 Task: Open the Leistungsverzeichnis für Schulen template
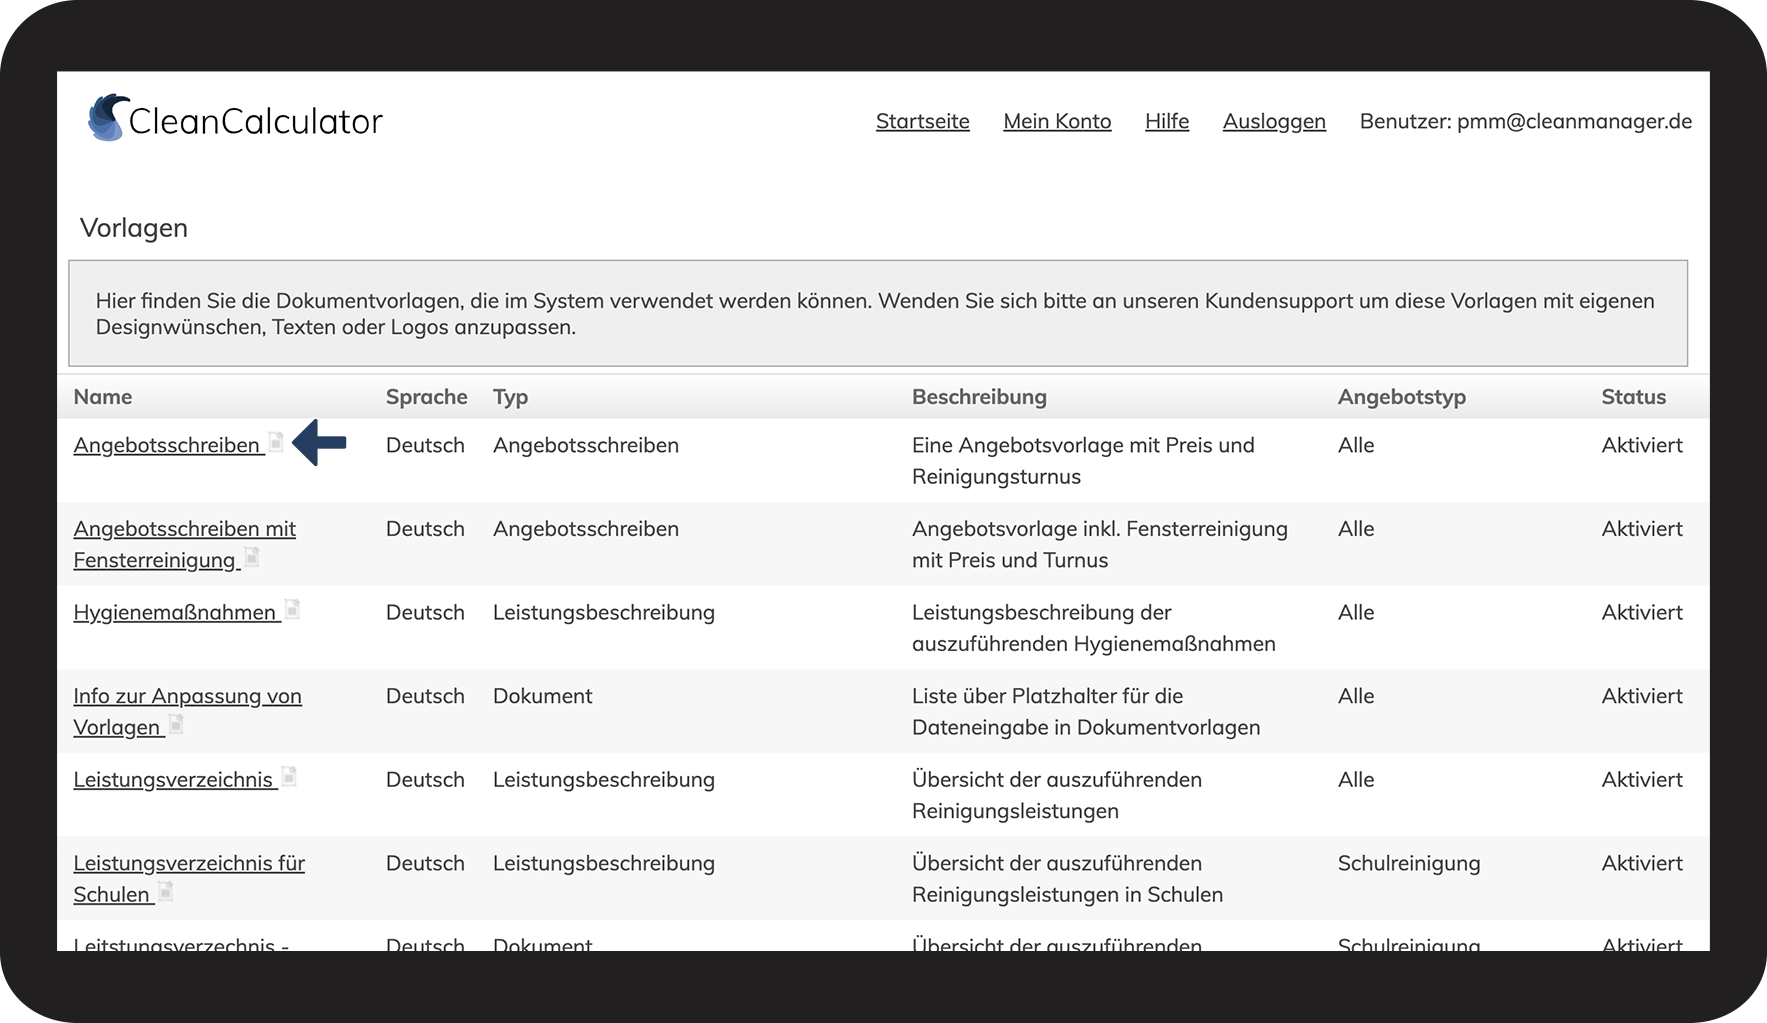[188, 878]
